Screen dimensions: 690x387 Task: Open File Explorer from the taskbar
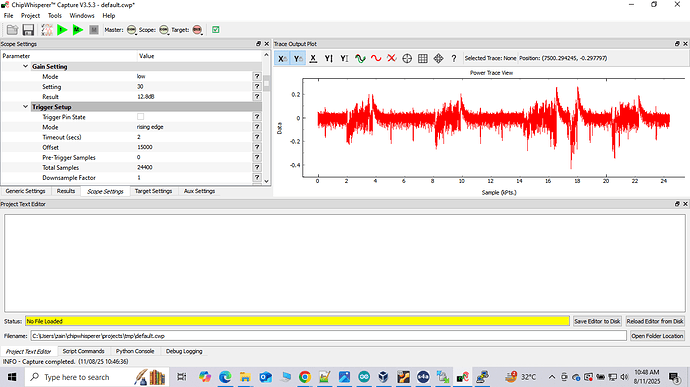coord(245,377)
